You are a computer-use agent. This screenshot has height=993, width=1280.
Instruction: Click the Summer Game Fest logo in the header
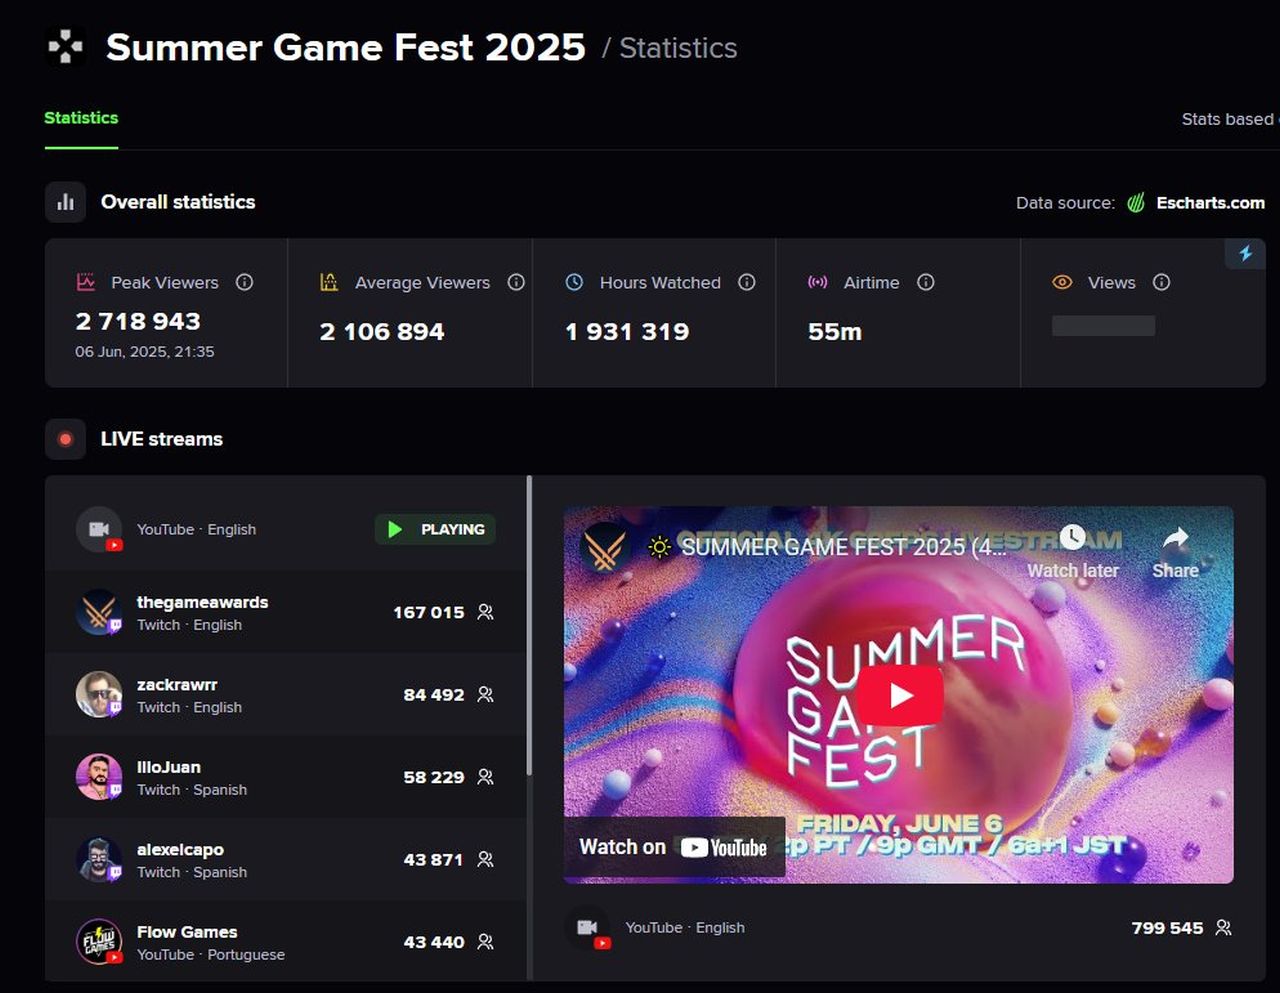64,47
